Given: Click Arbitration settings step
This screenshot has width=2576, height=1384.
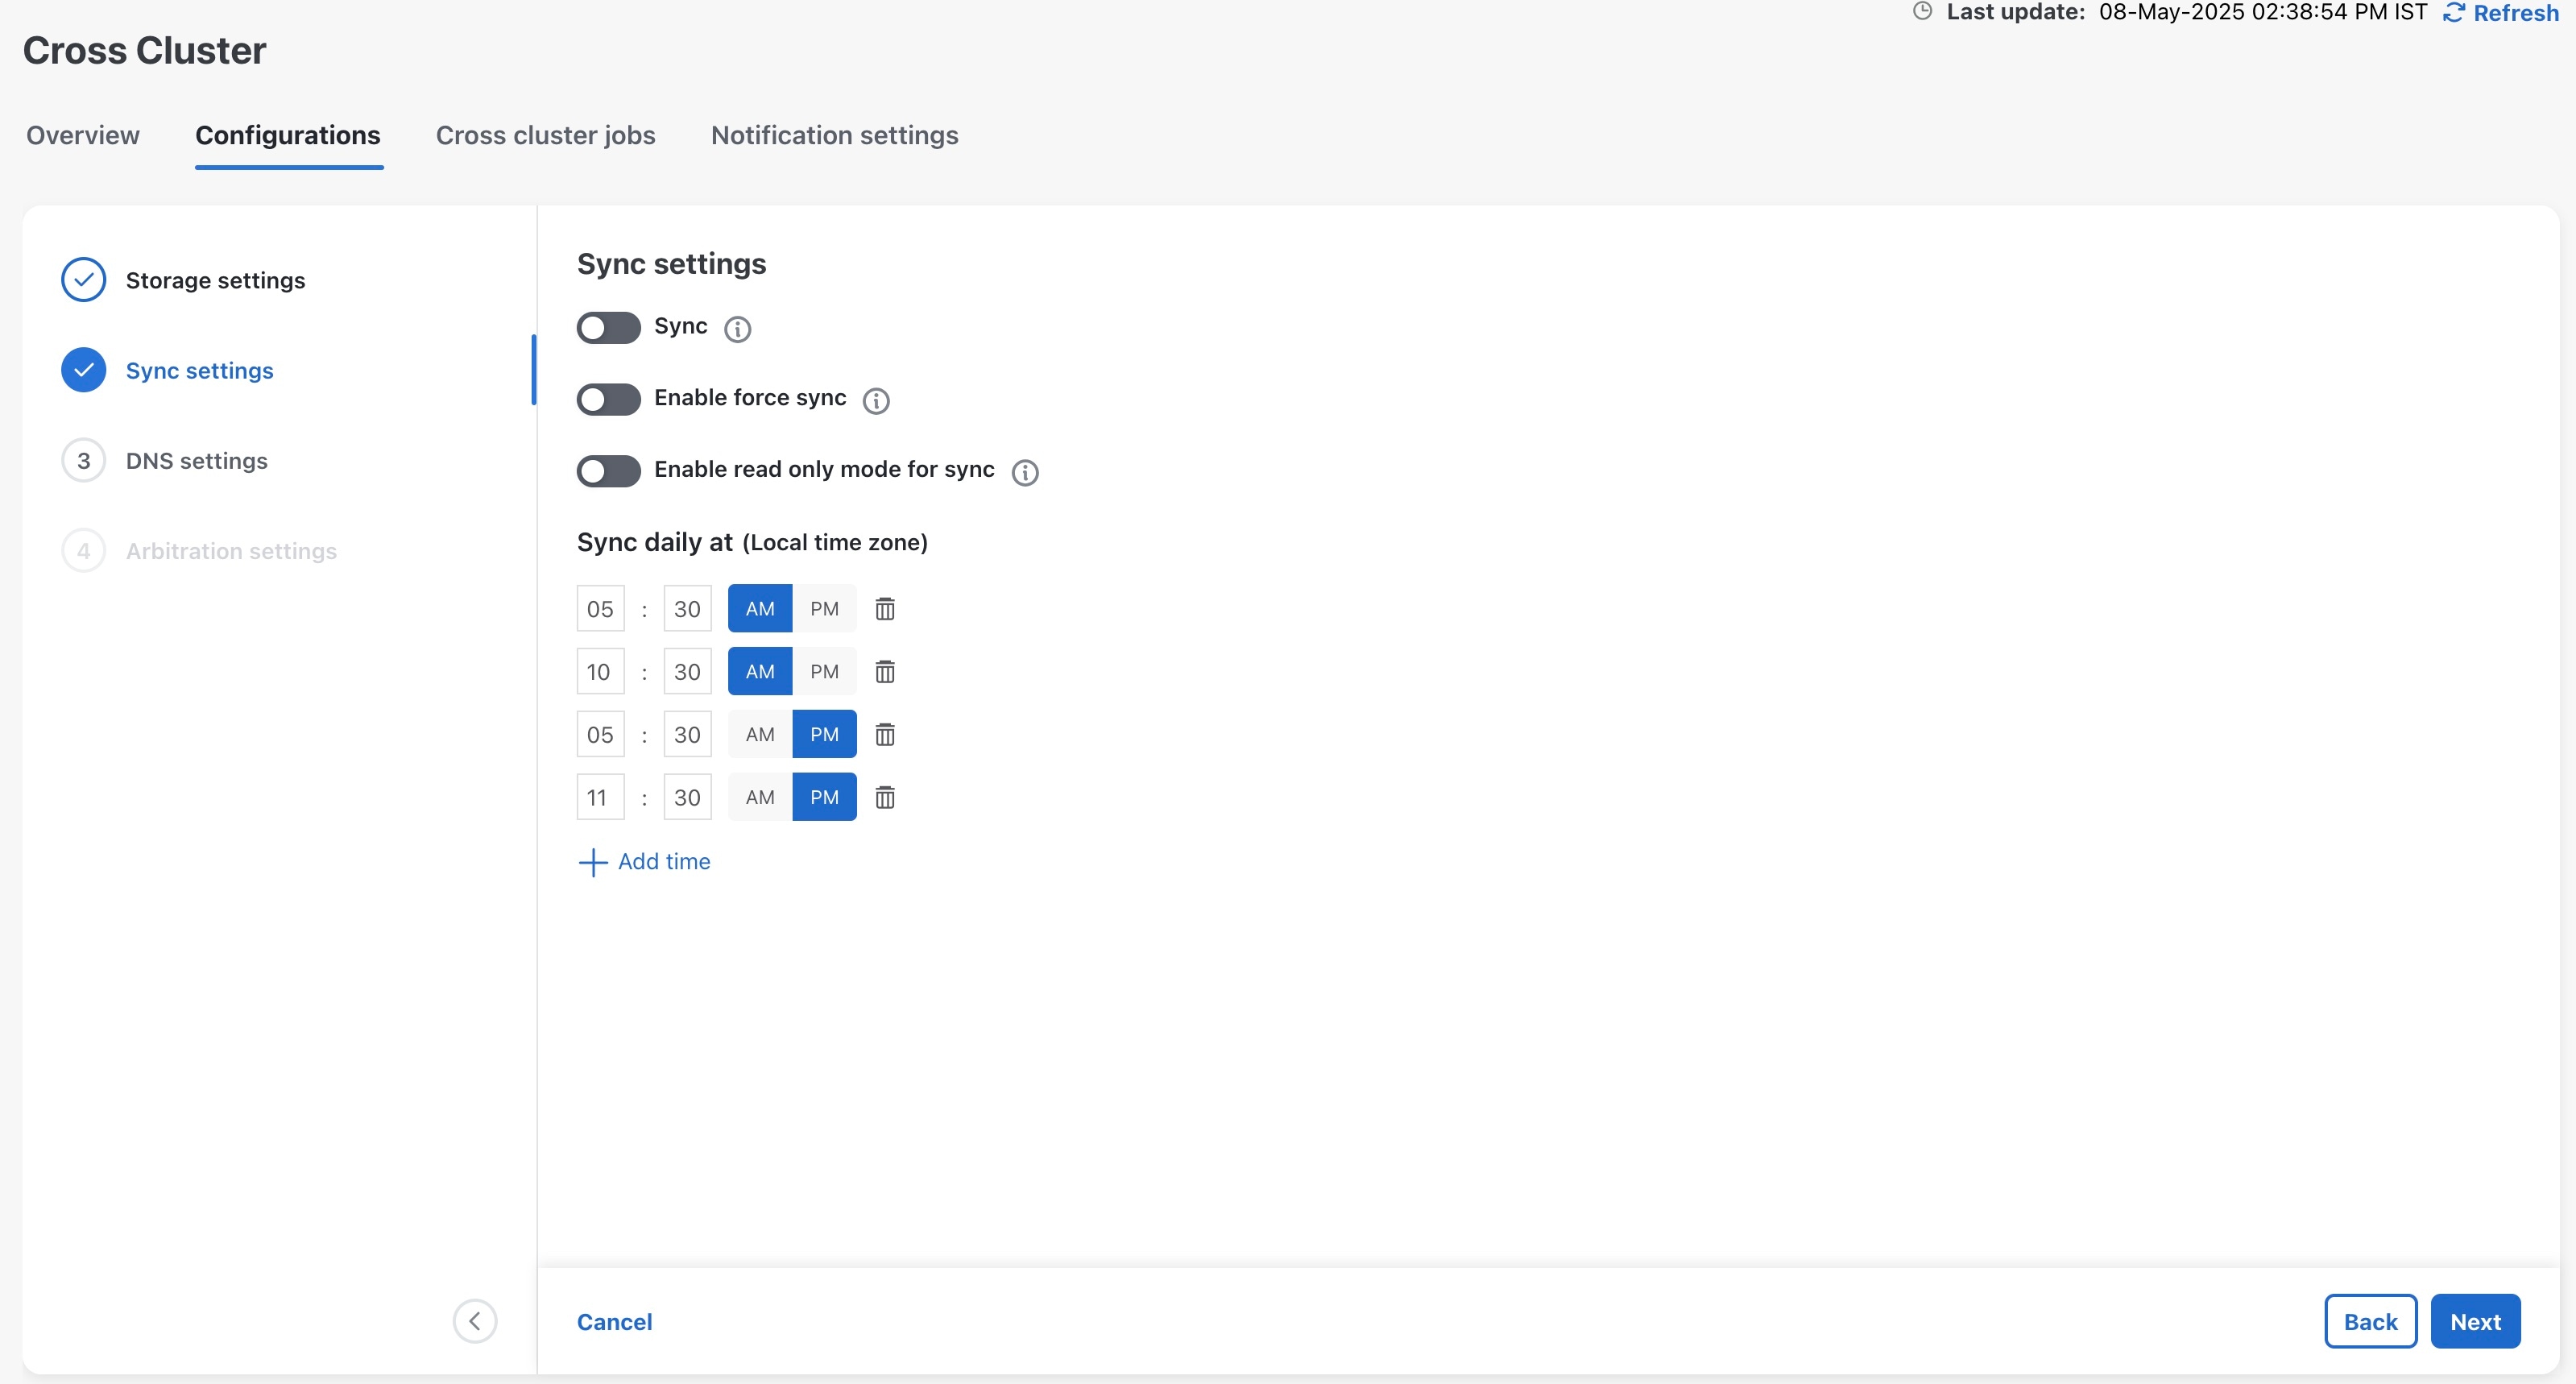Looking at the screenshot, I should (231, 551).
